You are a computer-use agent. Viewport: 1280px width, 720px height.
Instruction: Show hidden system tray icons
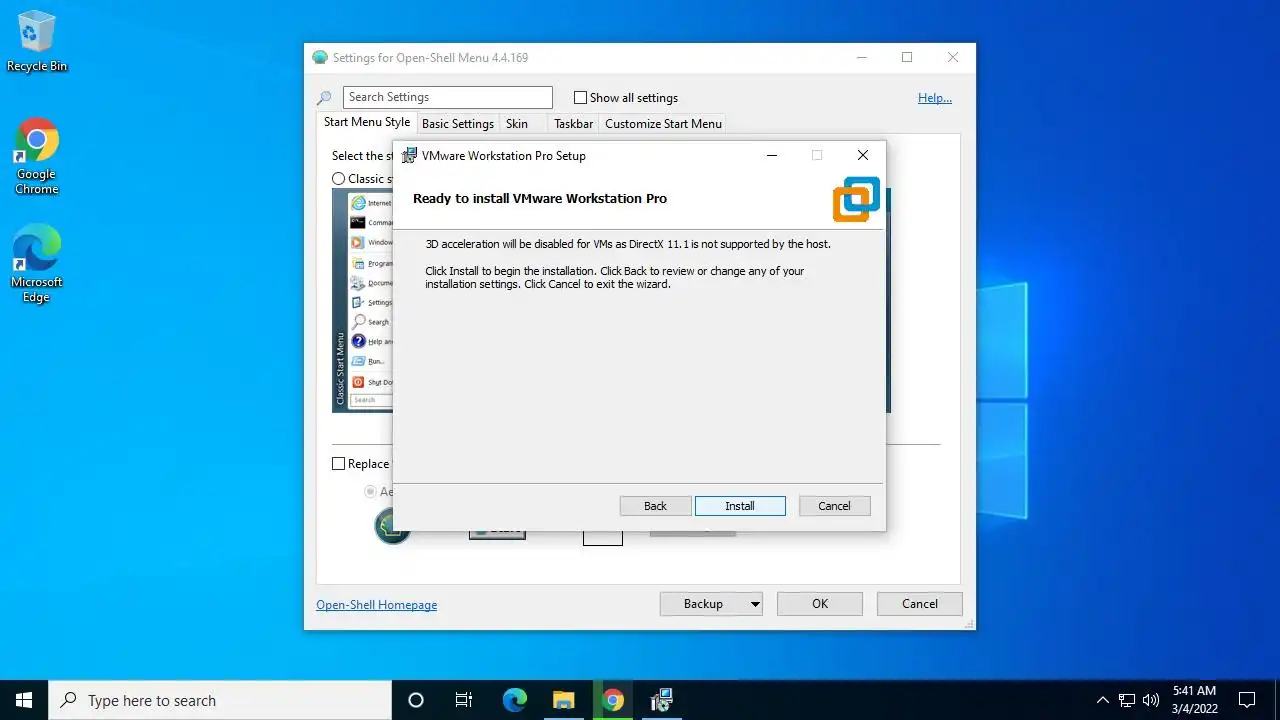[1103, 700]
